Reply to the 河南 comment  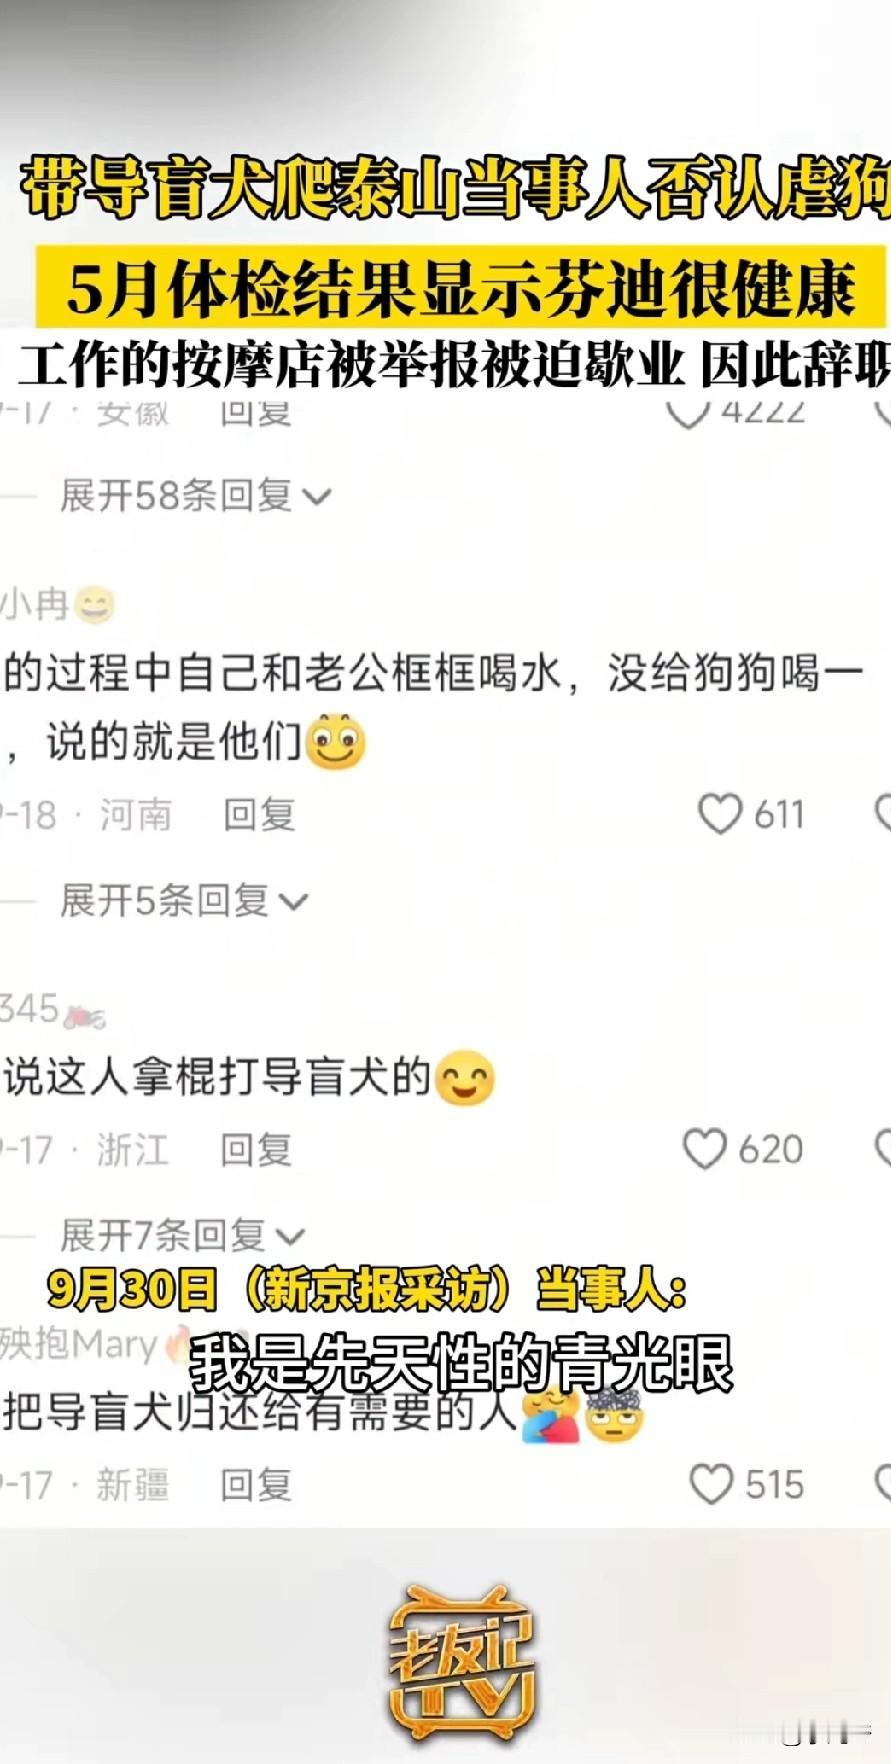click(259, 815)
